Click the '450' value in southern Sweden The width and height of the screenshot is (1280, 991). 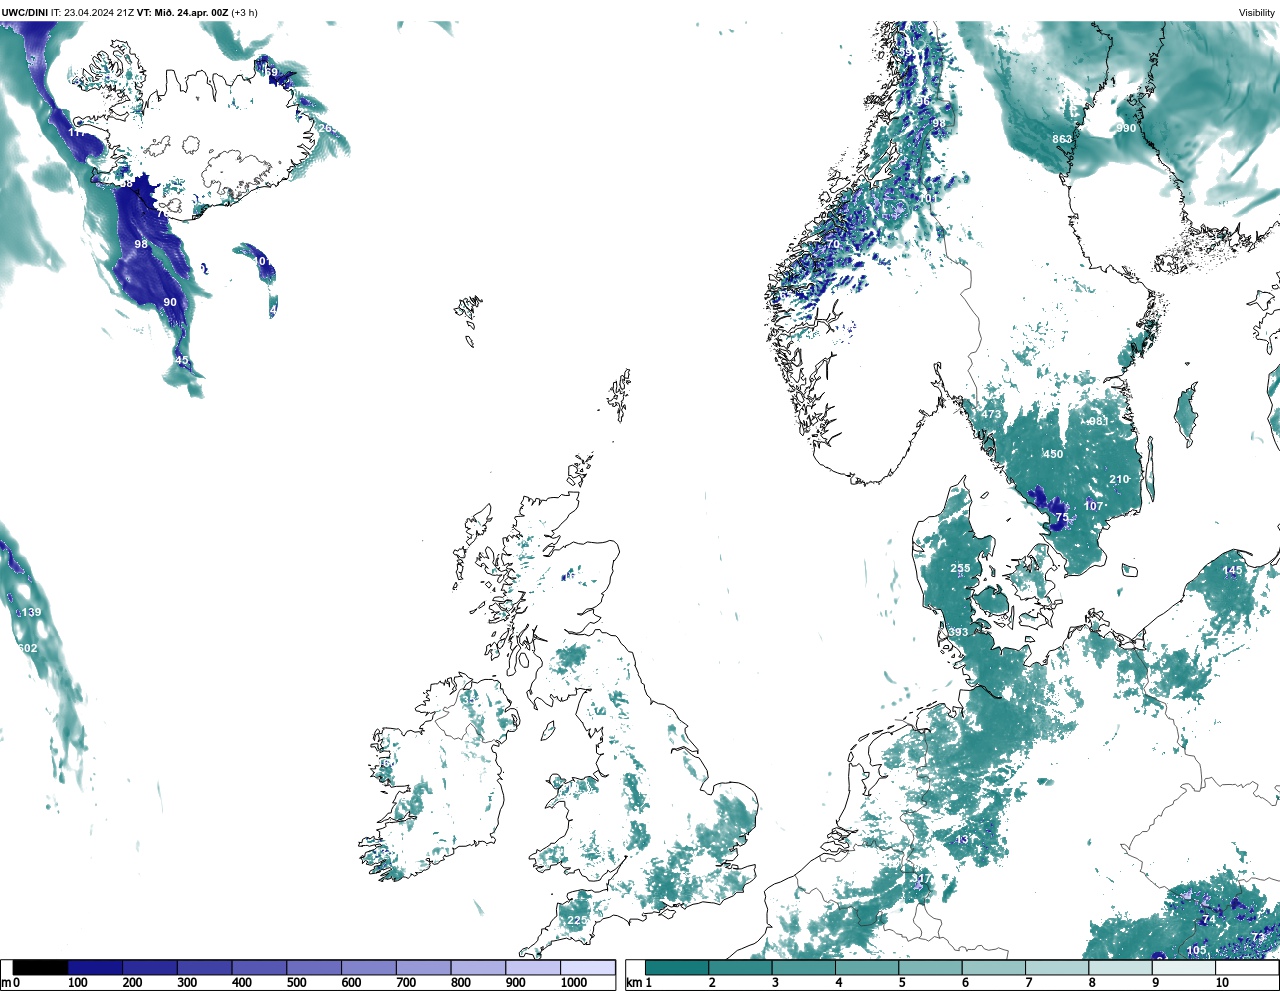pos(1053,454)
